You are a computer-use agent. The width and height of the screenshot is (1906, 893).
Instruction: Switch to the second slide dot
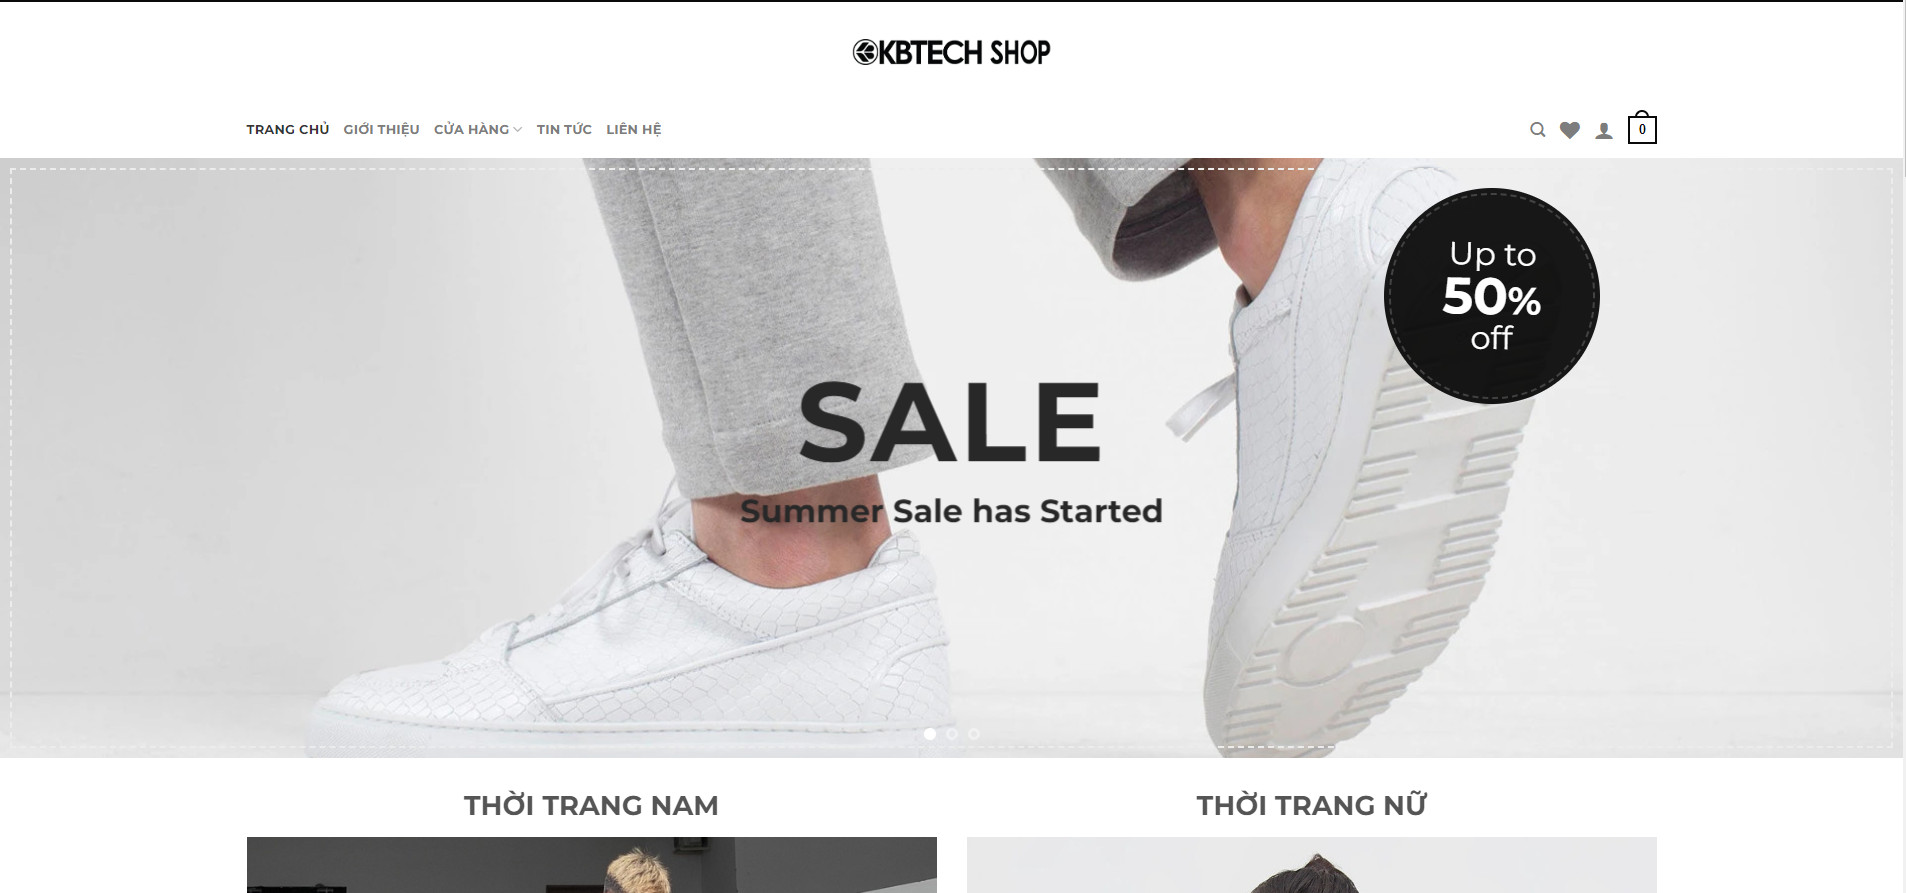[x=952, y=734]
